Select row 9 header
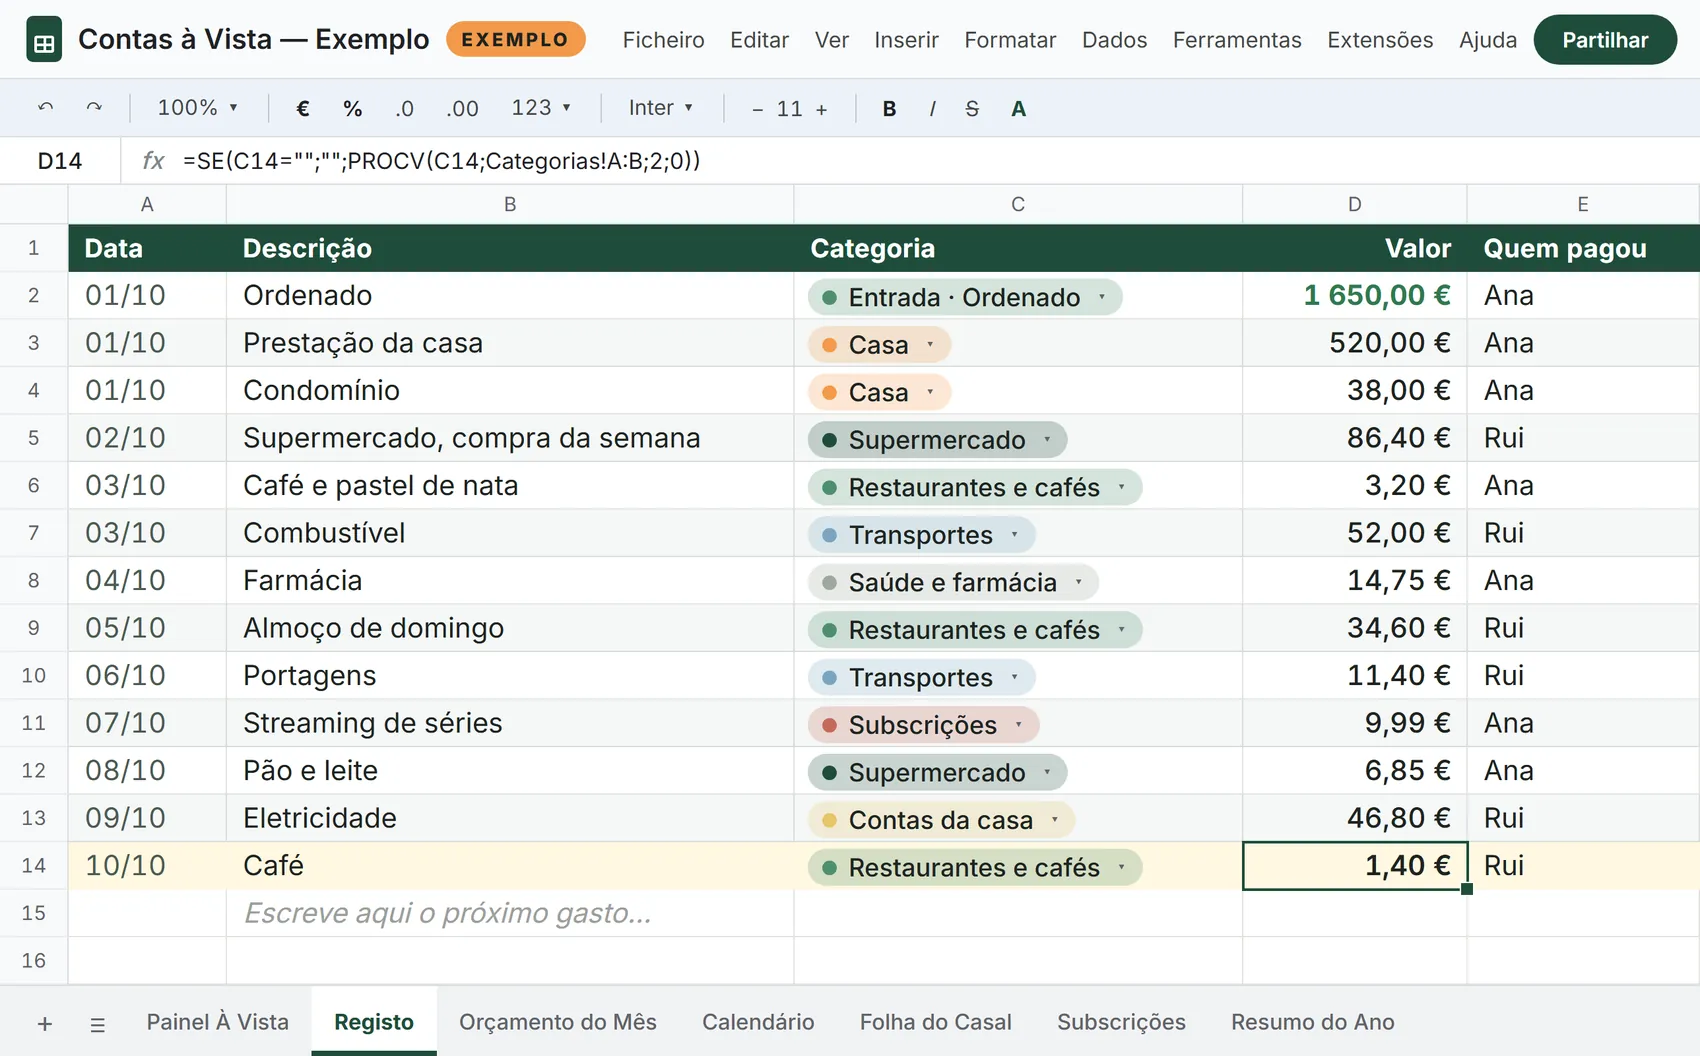 34,628
